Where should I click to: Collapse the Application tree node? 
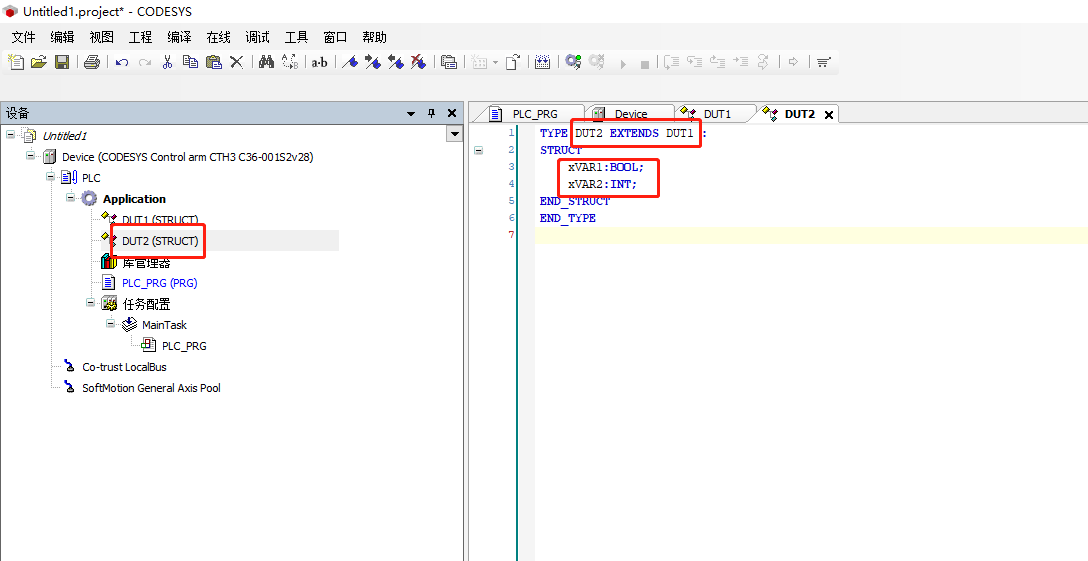click(71, 198)
